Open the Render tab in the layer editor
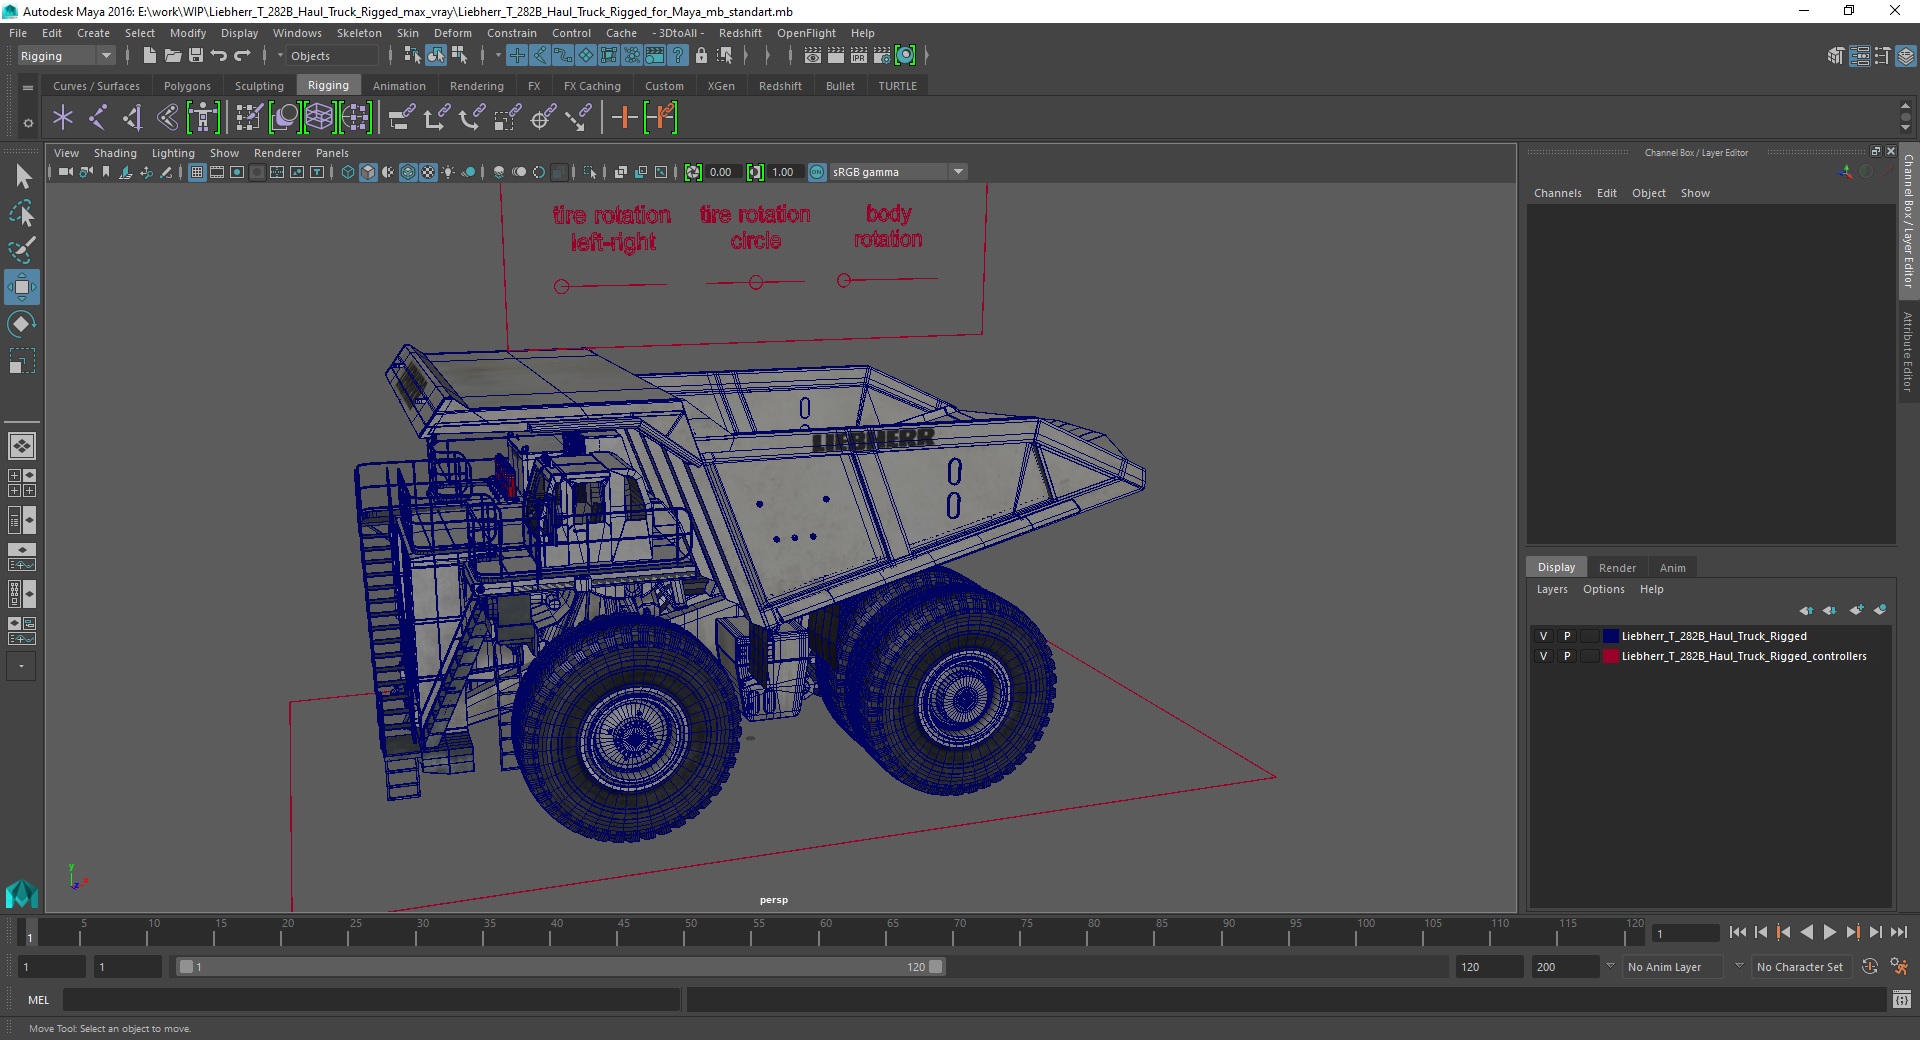Image resolution: width=1920 pixels, height=1040 pixels. point(1617,567)
